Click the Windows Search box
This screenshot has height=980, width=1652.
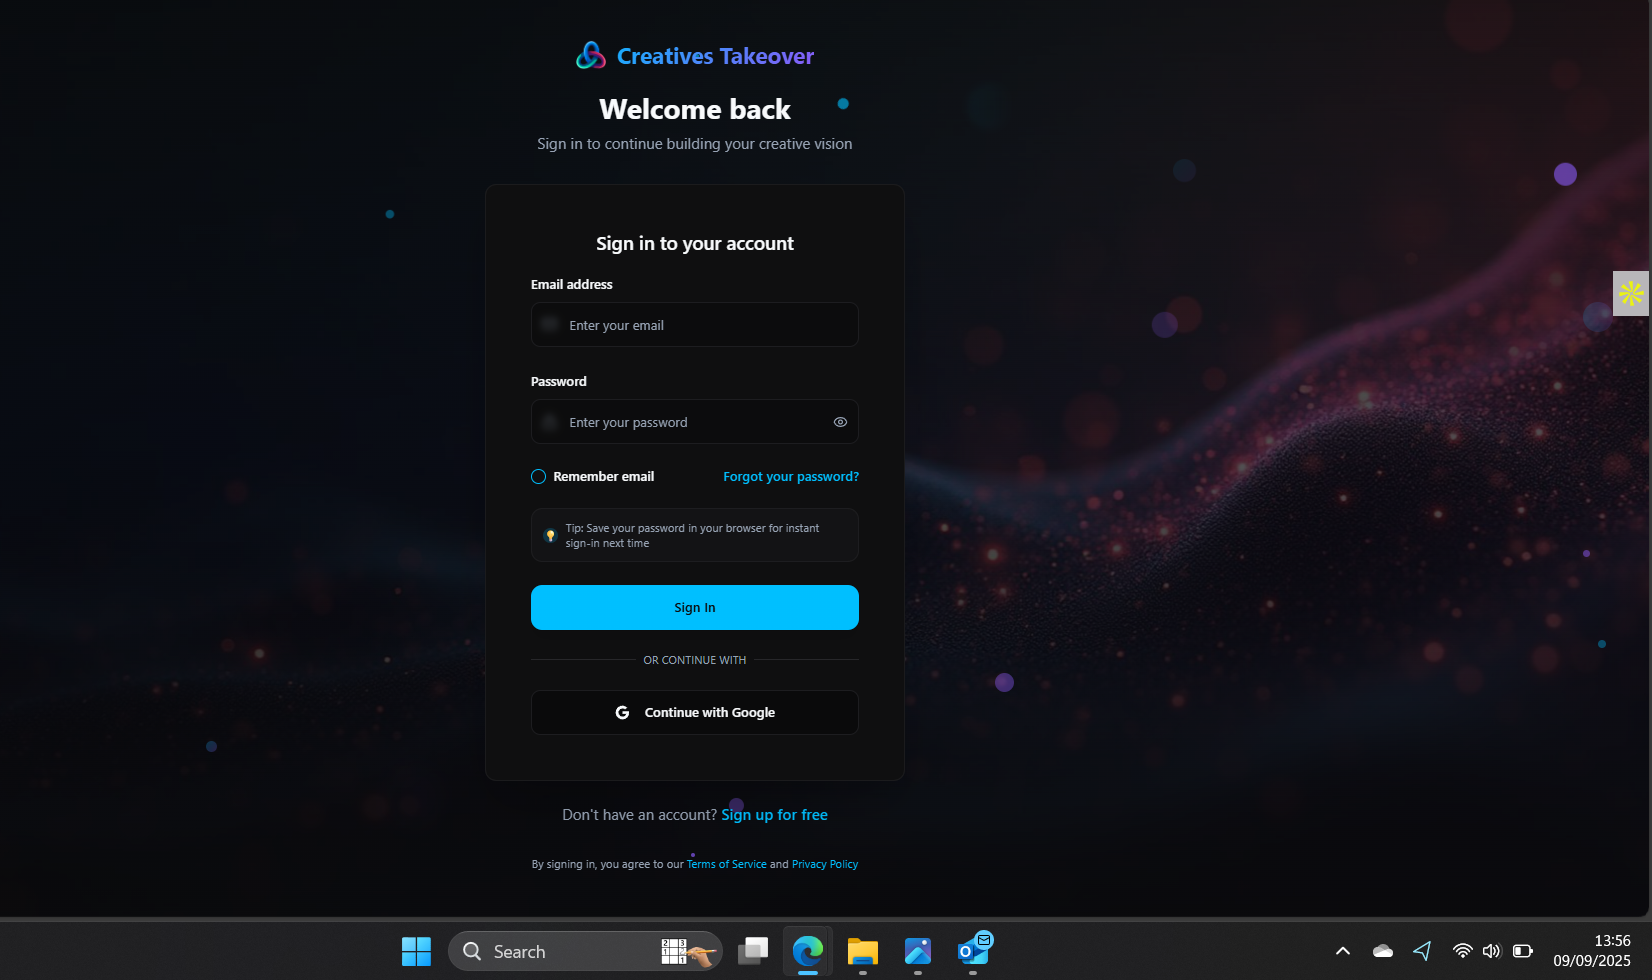point(560,951)
